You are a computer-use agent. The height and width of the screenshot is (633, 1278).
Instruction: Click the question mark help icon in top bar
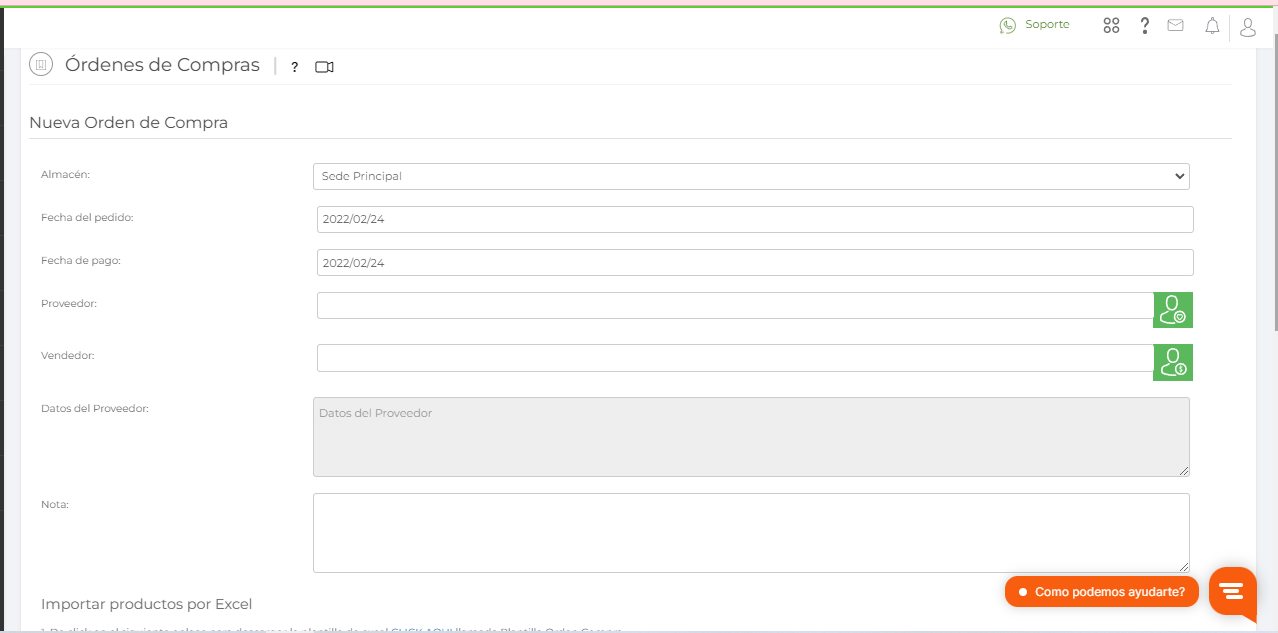[x=1144, y=25]
